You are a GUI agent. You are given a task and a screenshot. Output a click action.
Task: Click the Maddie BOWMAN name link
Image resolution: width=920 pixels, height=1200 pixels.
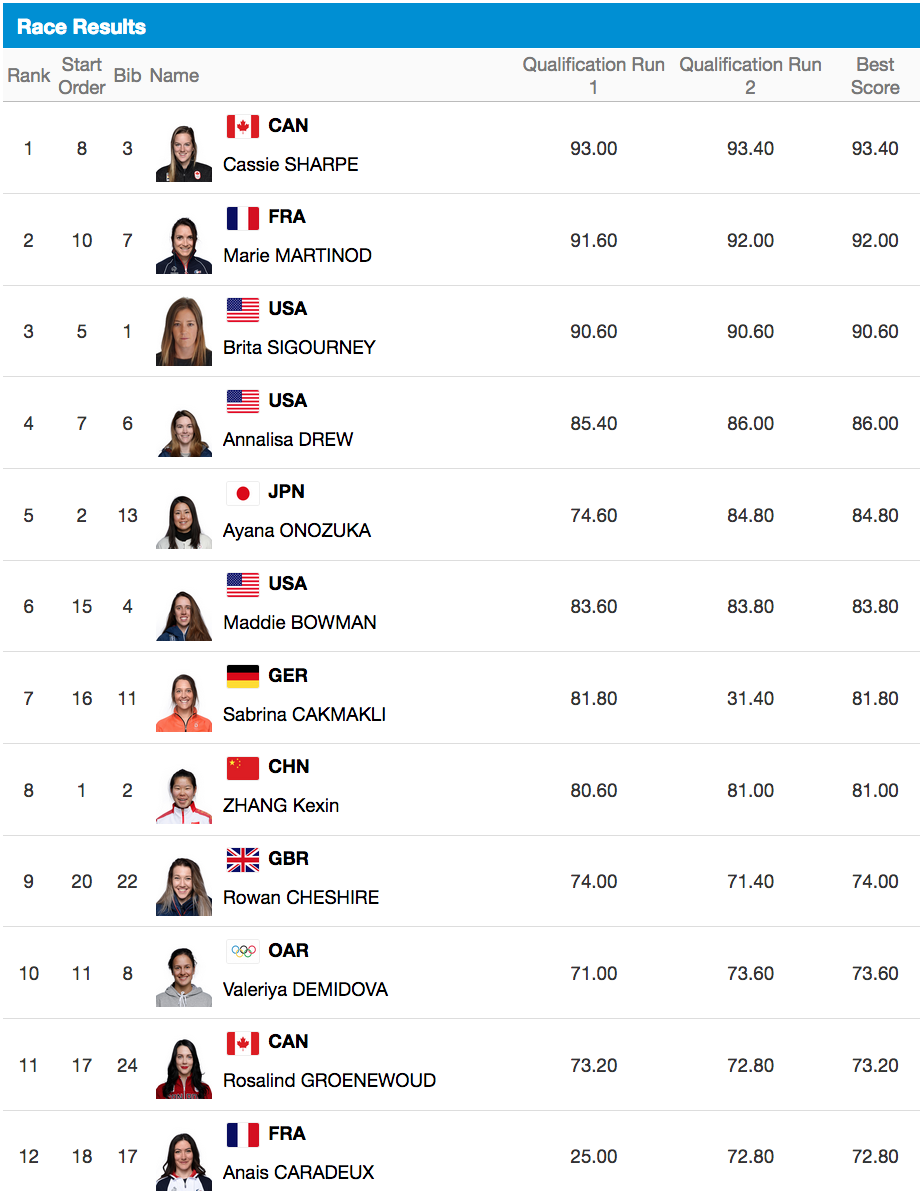[x=300, y=622]
